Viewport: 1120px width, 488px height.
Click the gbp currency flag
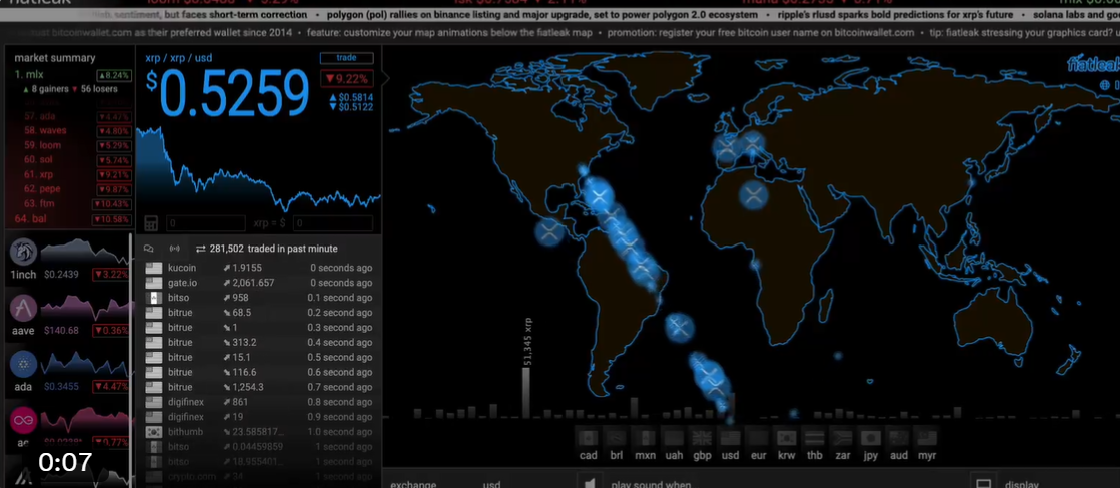pyautogui.click(x=702, y=438)
